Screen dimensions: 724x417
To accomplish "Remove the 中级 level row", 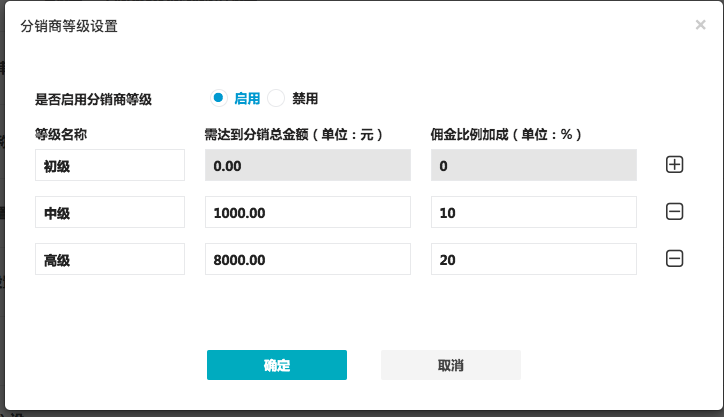I will pyautogui.click(x=674, y=212).
